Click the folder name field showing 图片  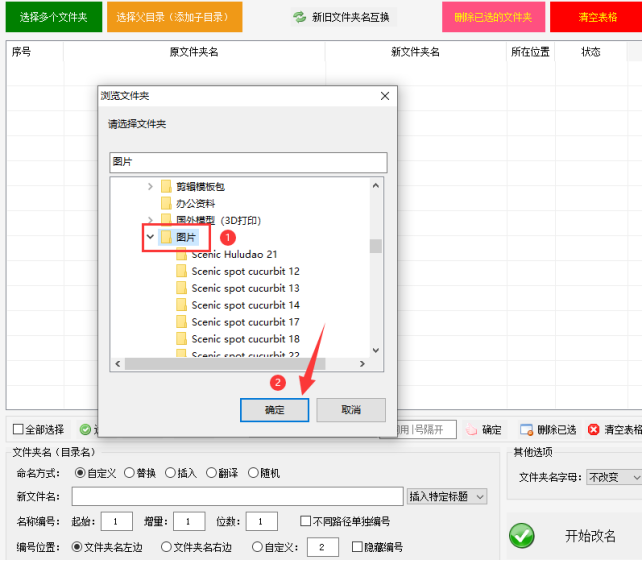coord(248,162)
